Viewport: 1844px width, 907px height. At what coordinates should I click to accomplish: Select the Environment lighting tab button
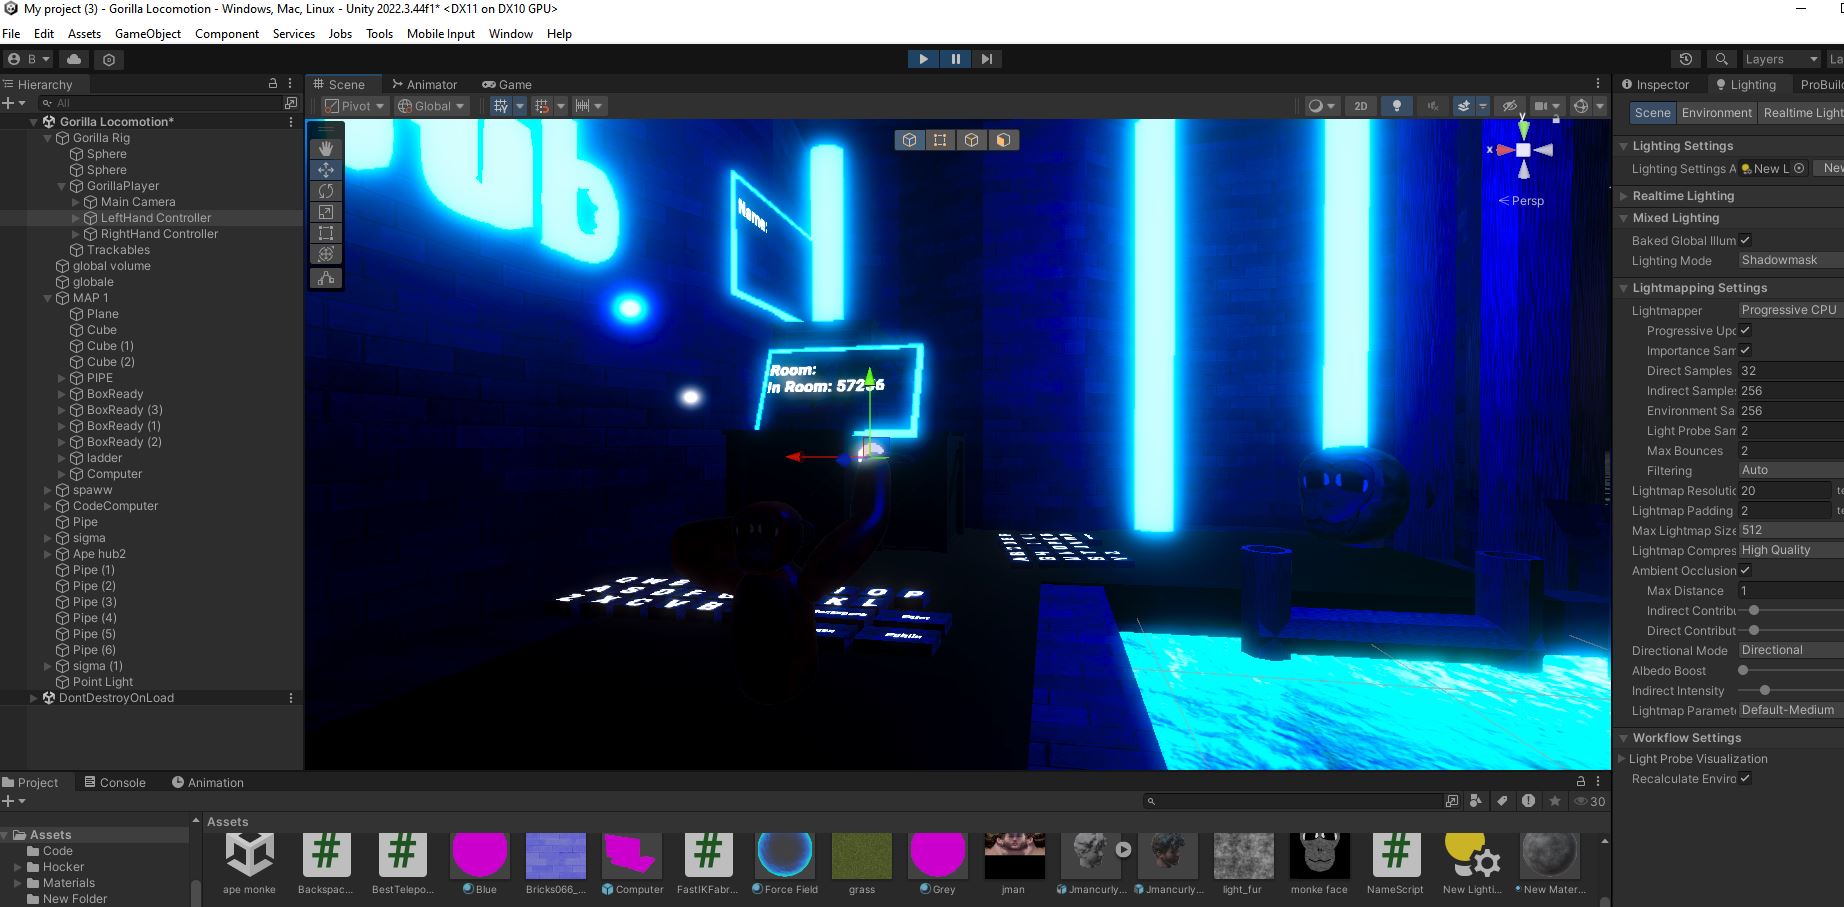click(1716, 113)
